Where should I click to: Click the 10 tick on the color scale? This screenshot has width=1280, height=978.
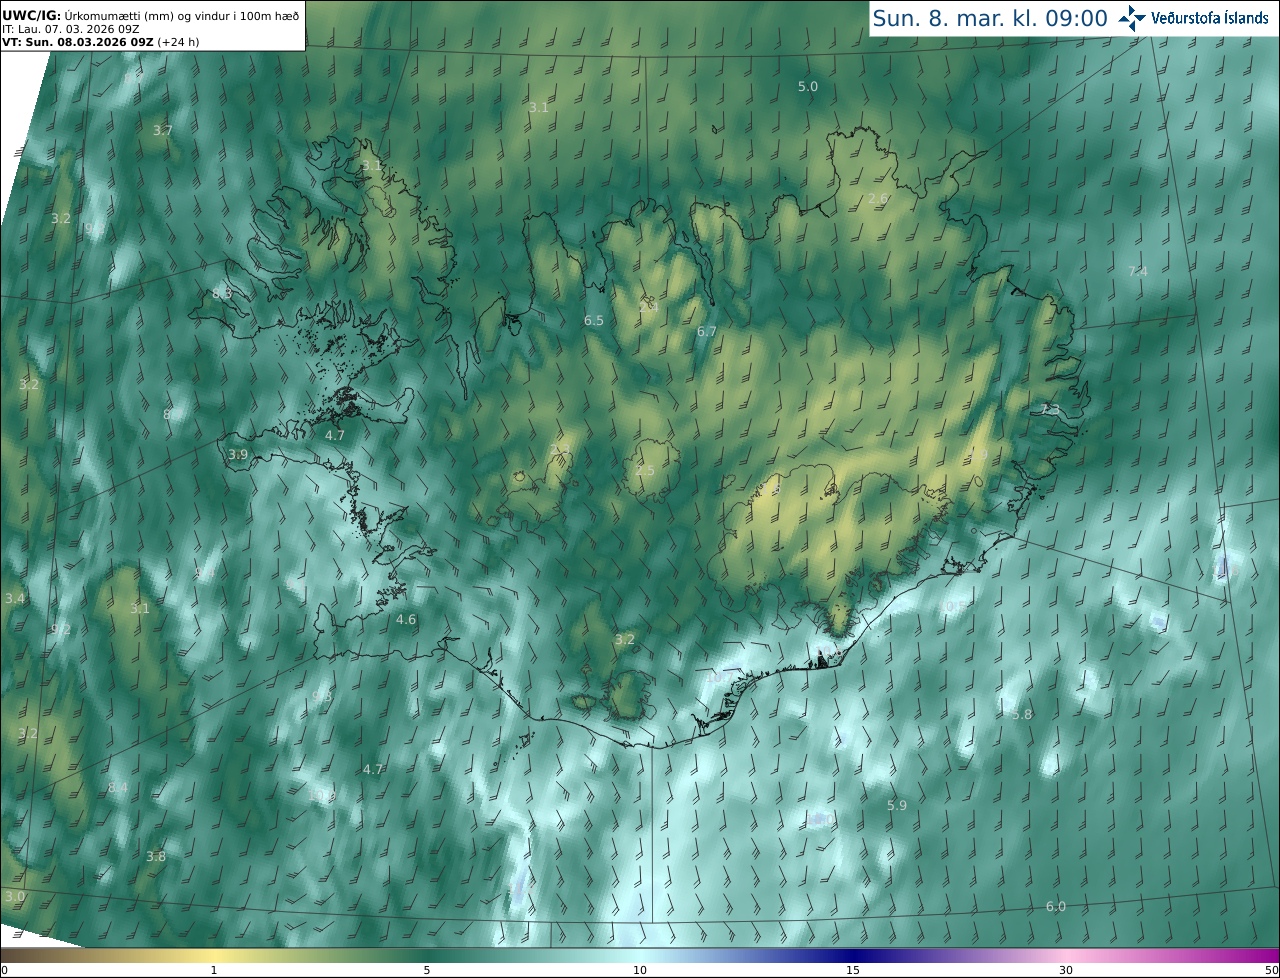(640, 970)
